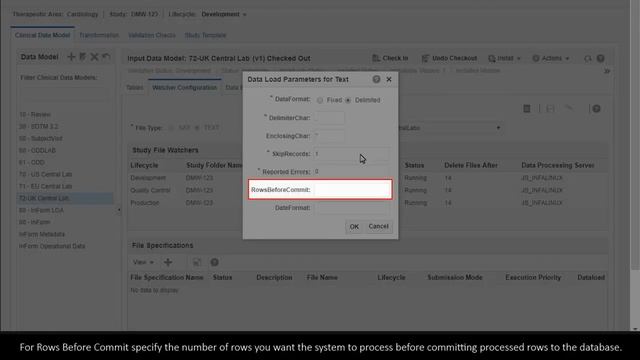Click the save icon in the watcher toolbar
Image resolution: width=640 pixels, height=360 pixels.
click(x=550, y=109)
